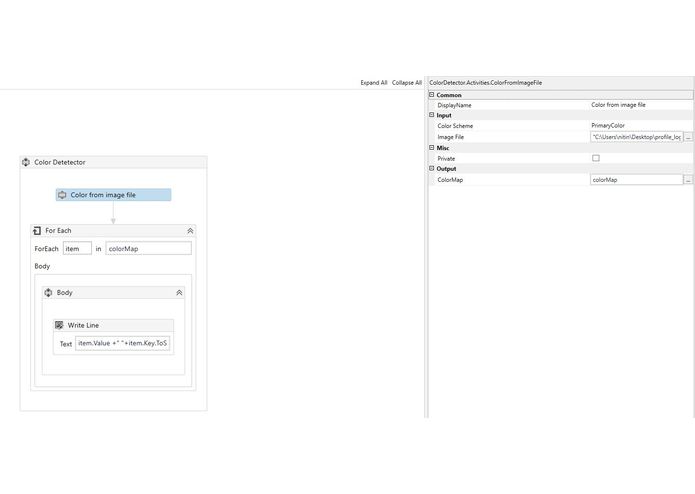Click the Image File property label

(450, 137)
